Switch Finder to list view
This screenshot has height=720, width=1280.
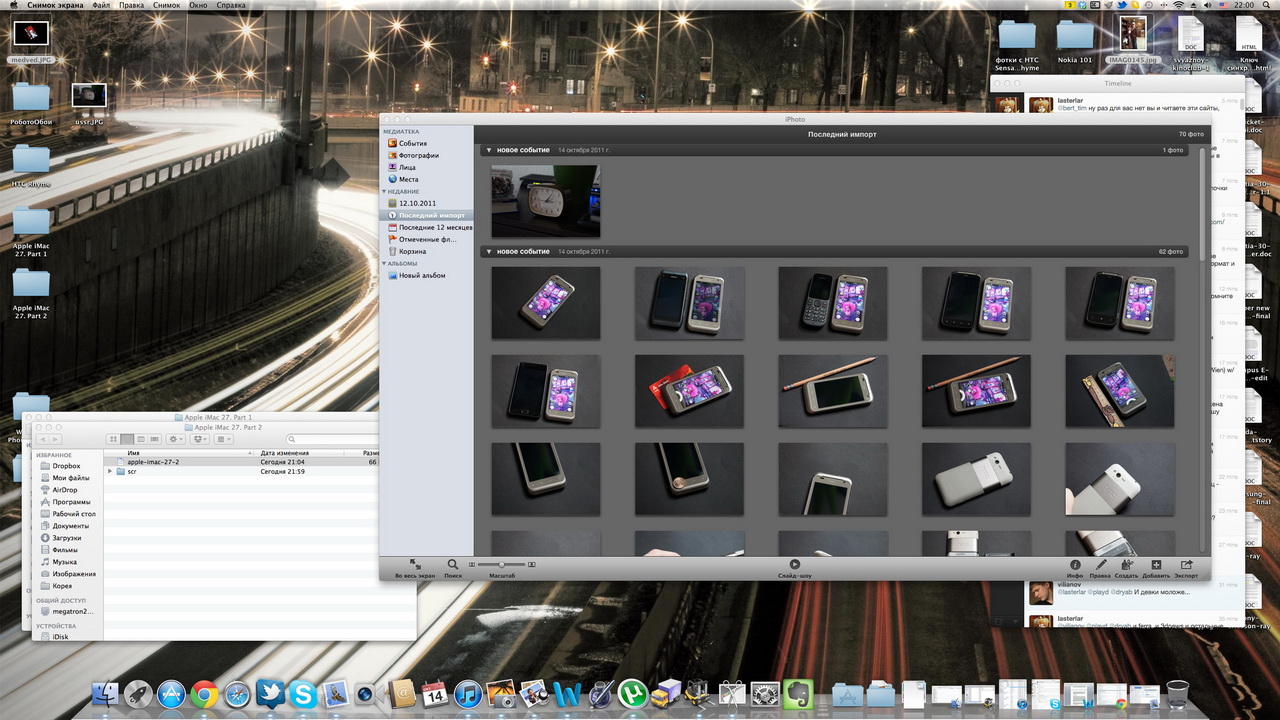(x=127, y=439)
